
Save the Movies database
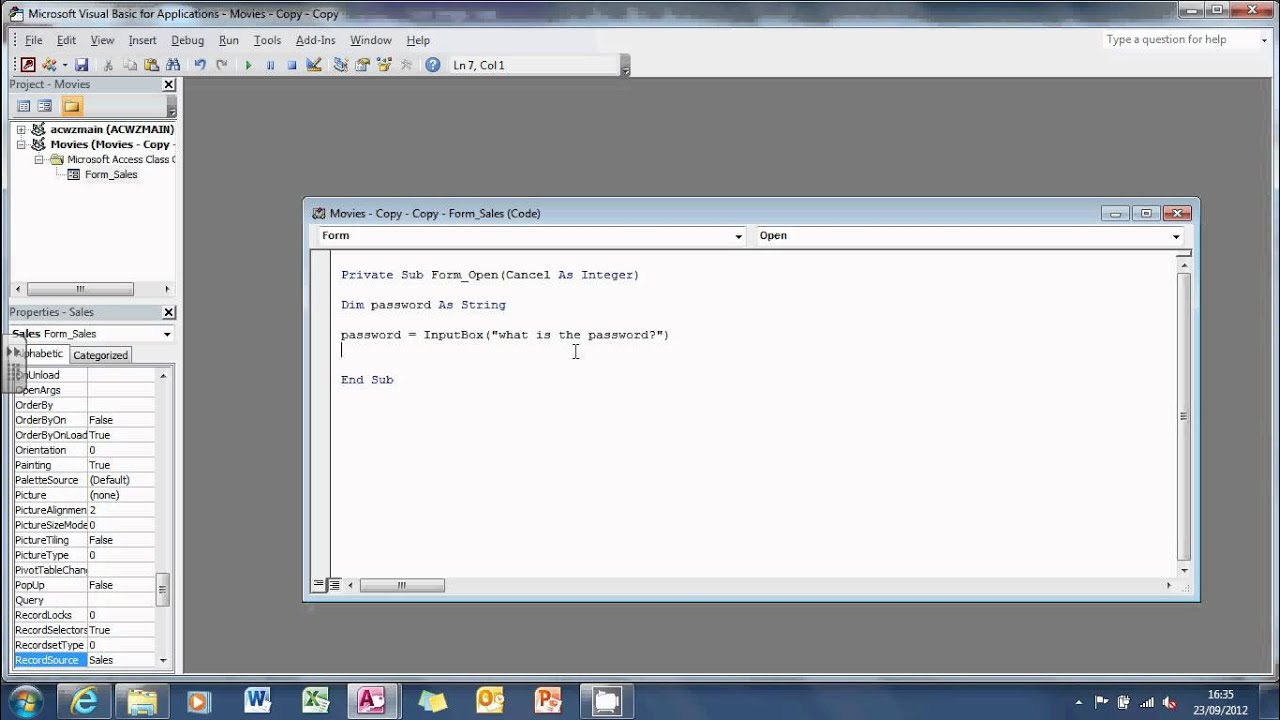click(x=82, y=65)
